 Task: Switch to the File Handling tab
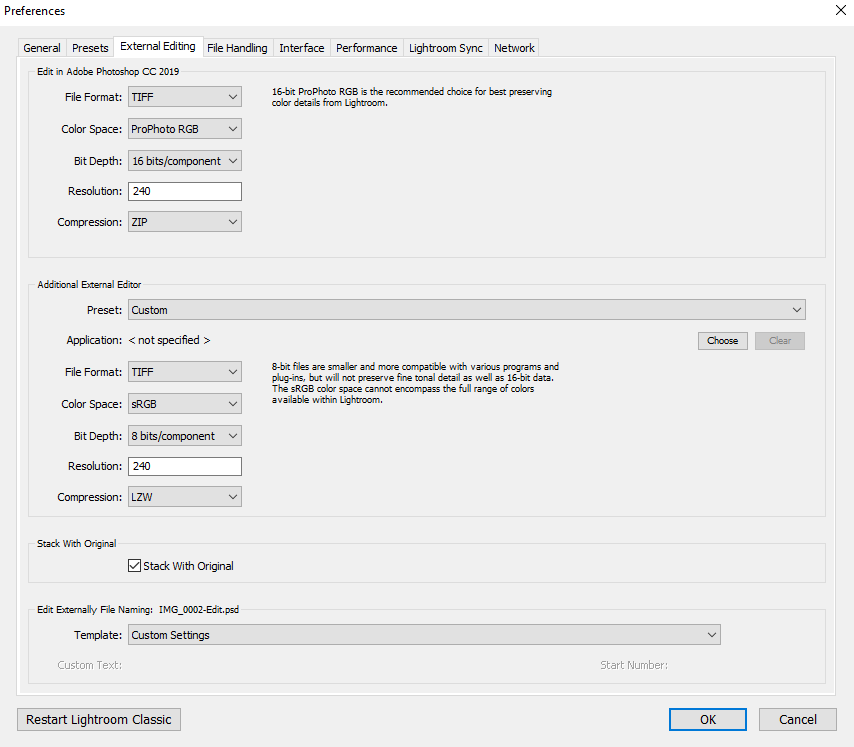pos(238,47)
